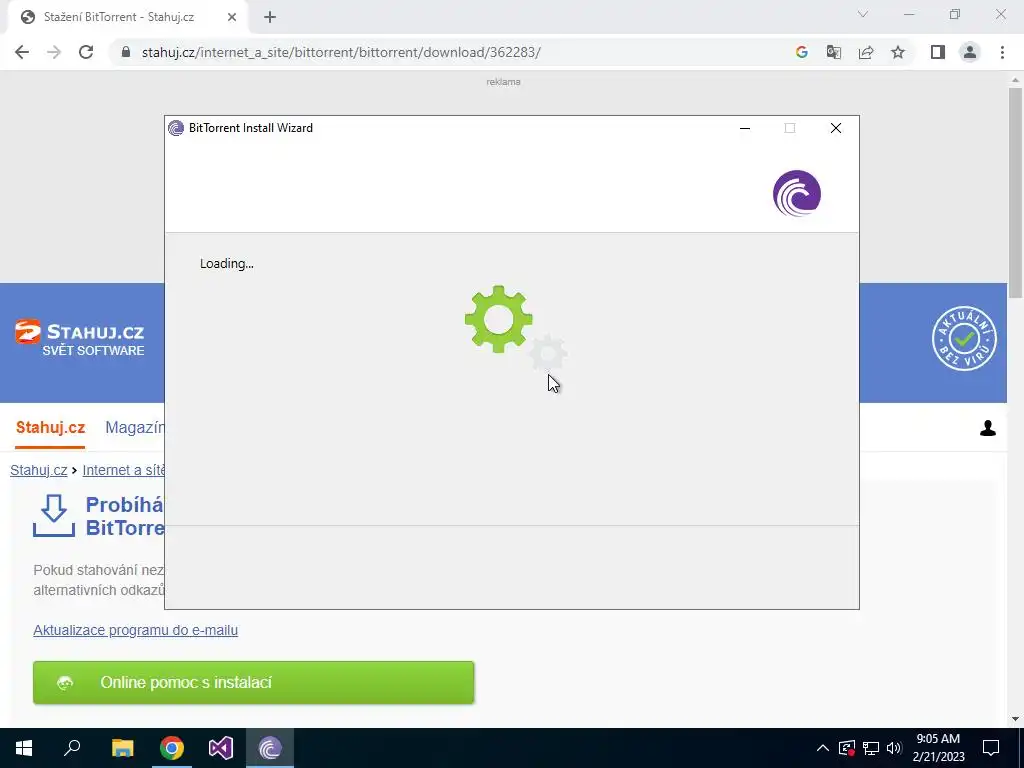Click the translate page icon
1024x768 pixels.
pyautogui.click(x=833, y=52)
